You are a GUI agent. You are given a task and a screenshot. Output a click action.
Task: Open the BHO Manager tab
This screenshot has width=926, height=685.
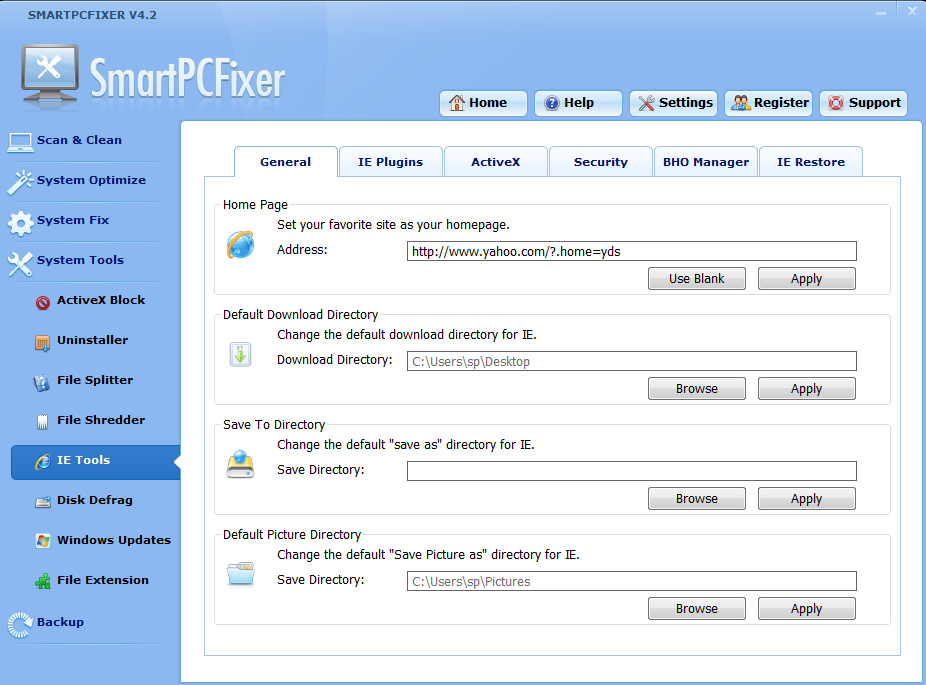pos(706,162)
